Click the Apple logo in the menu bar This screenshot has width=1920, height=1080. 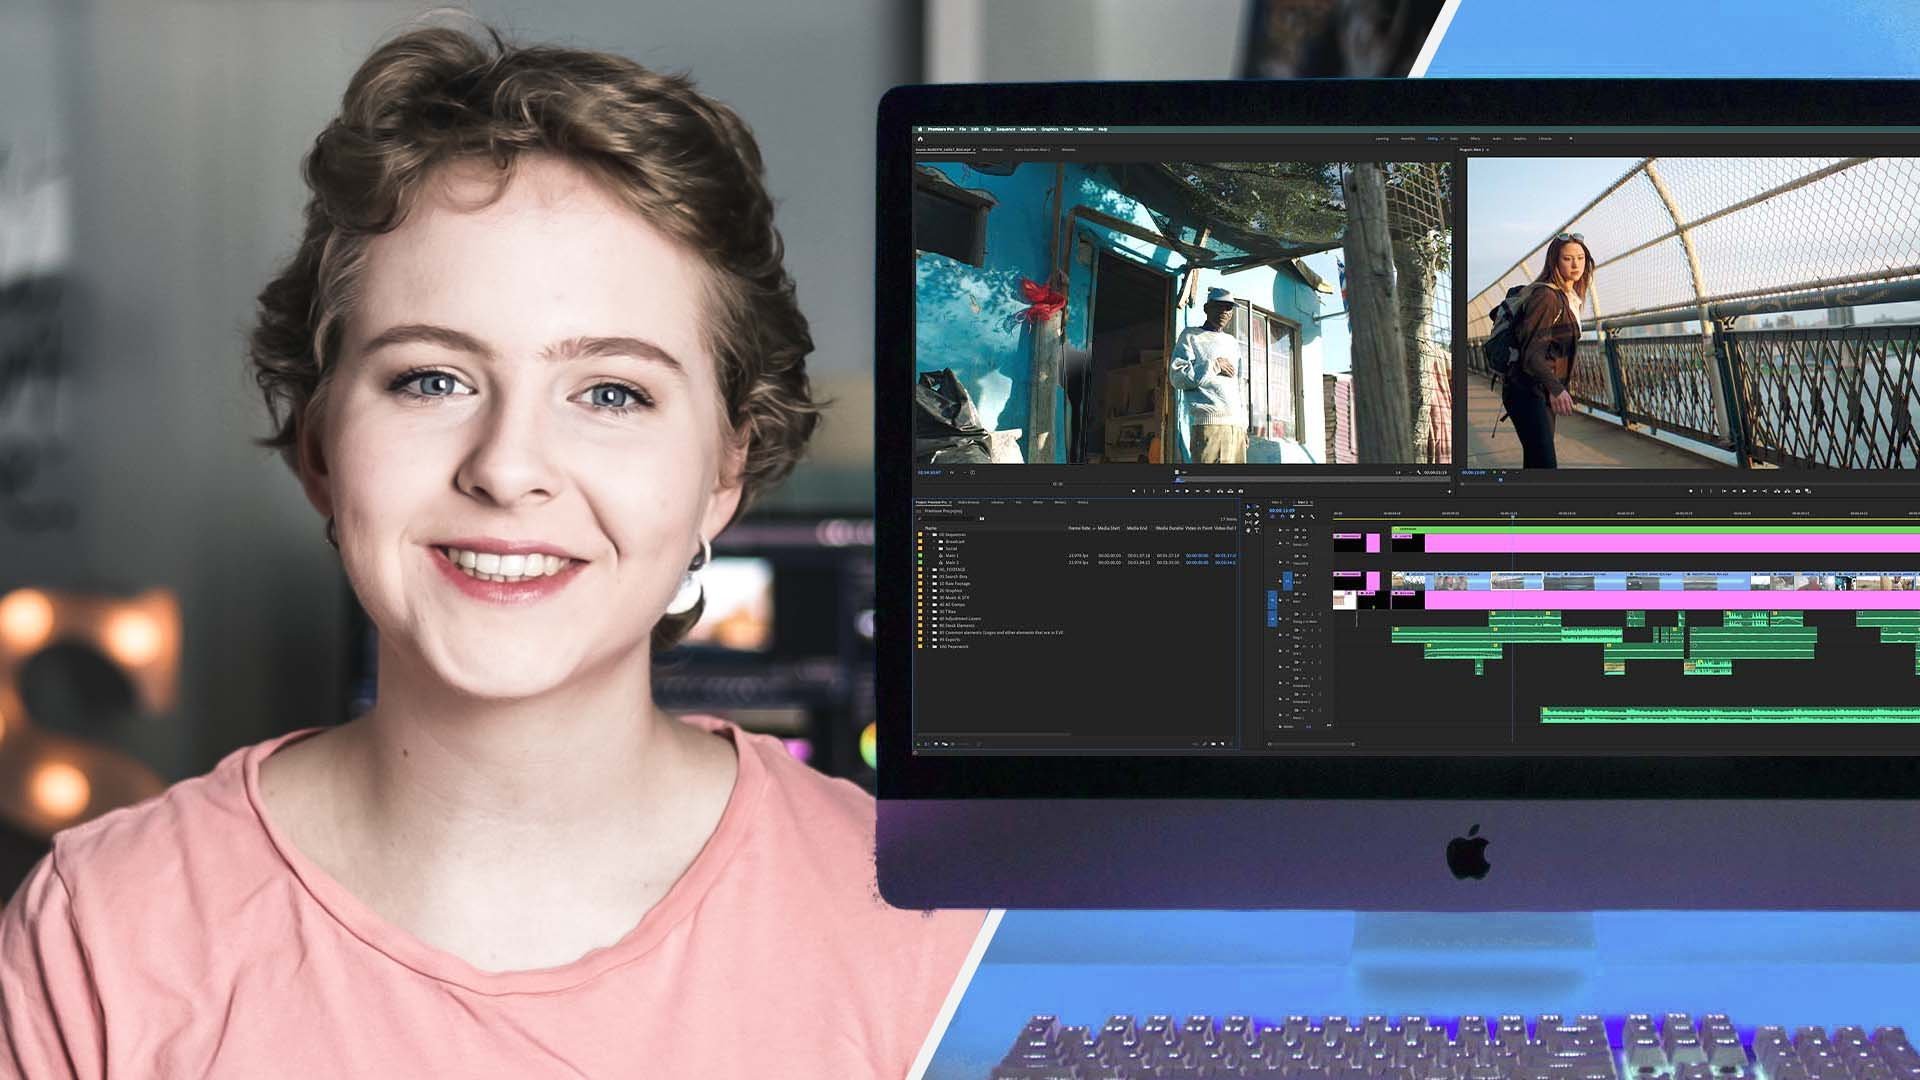tap(920, 129)
